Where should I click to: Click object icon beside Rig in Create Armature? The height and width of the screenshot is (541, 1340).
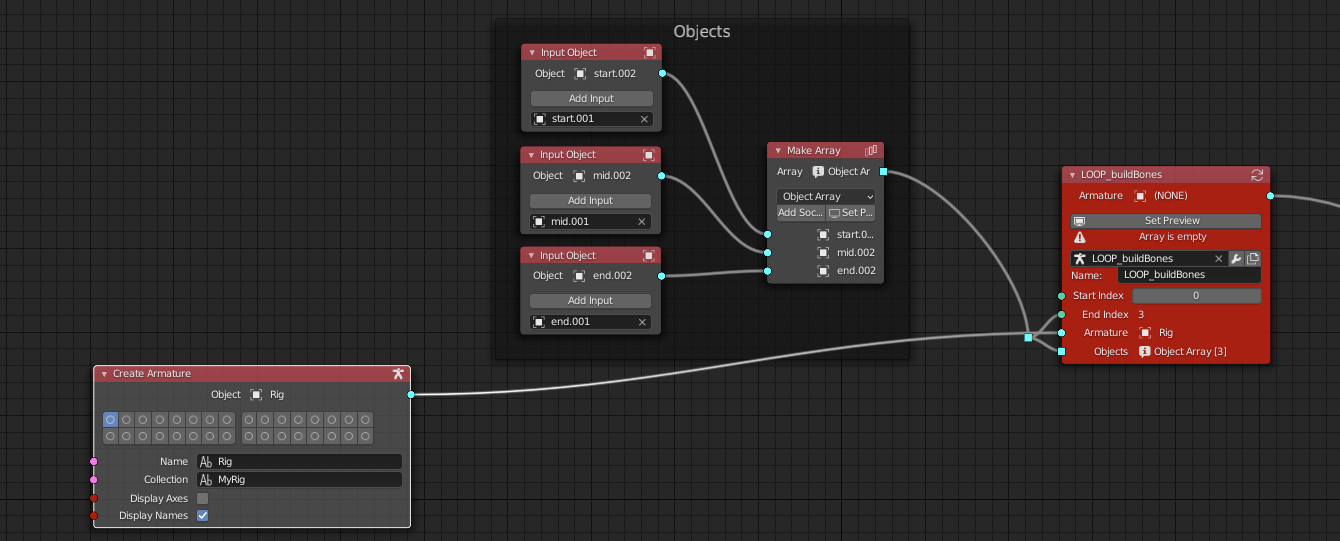[x=257, y=395]
